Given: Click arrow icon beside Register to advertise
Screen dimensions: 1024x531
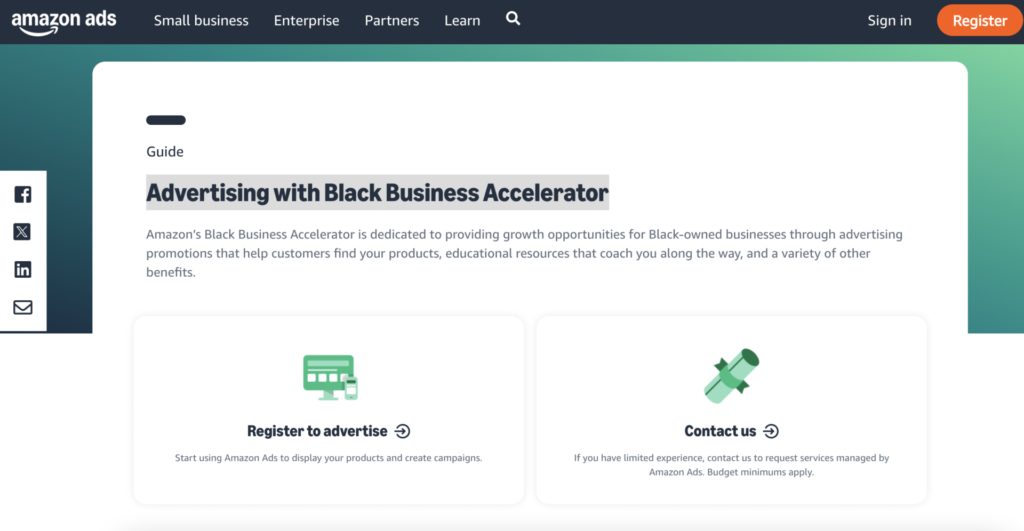Looking at the screenshot, I should [x=402, y=431].
